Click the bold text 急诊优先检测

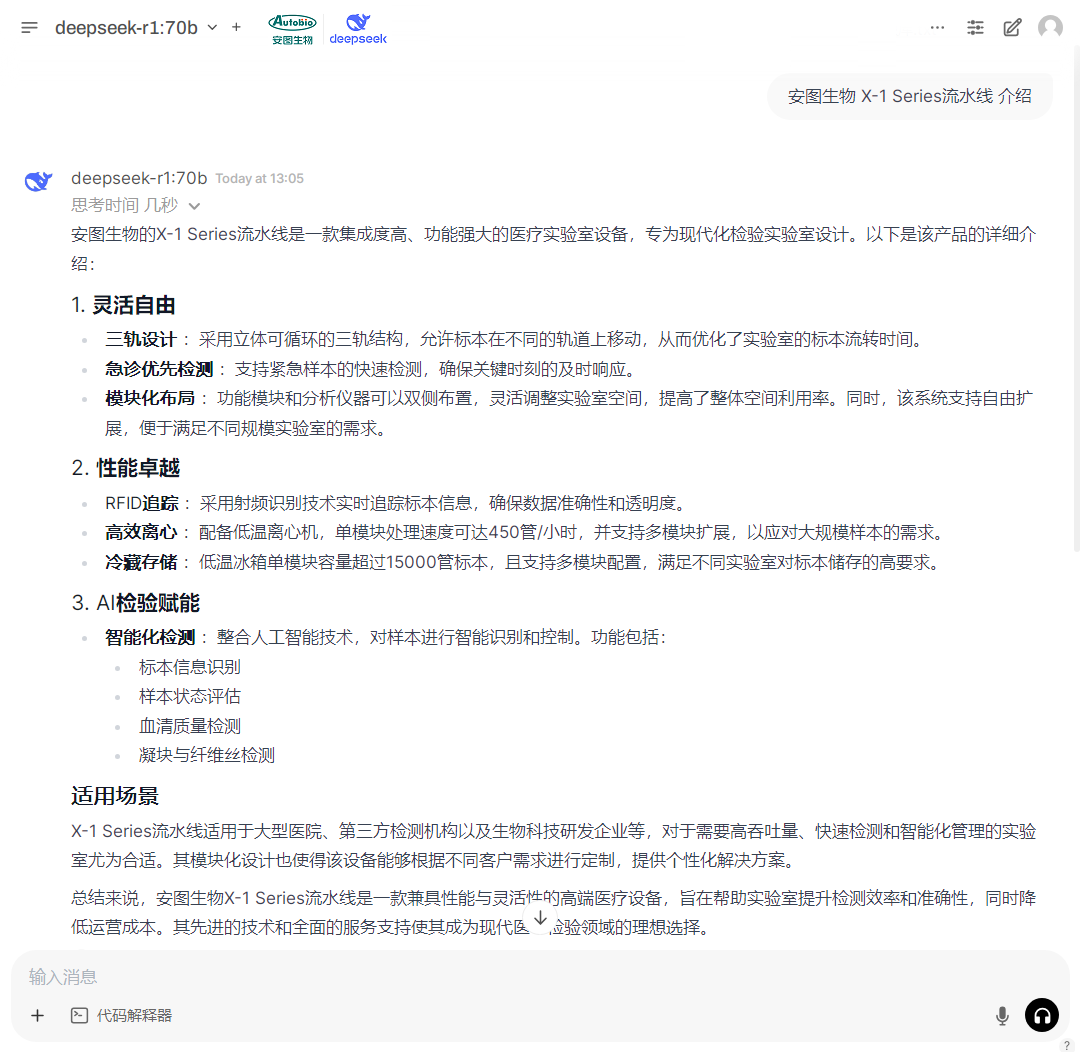[x=159, y=369]
